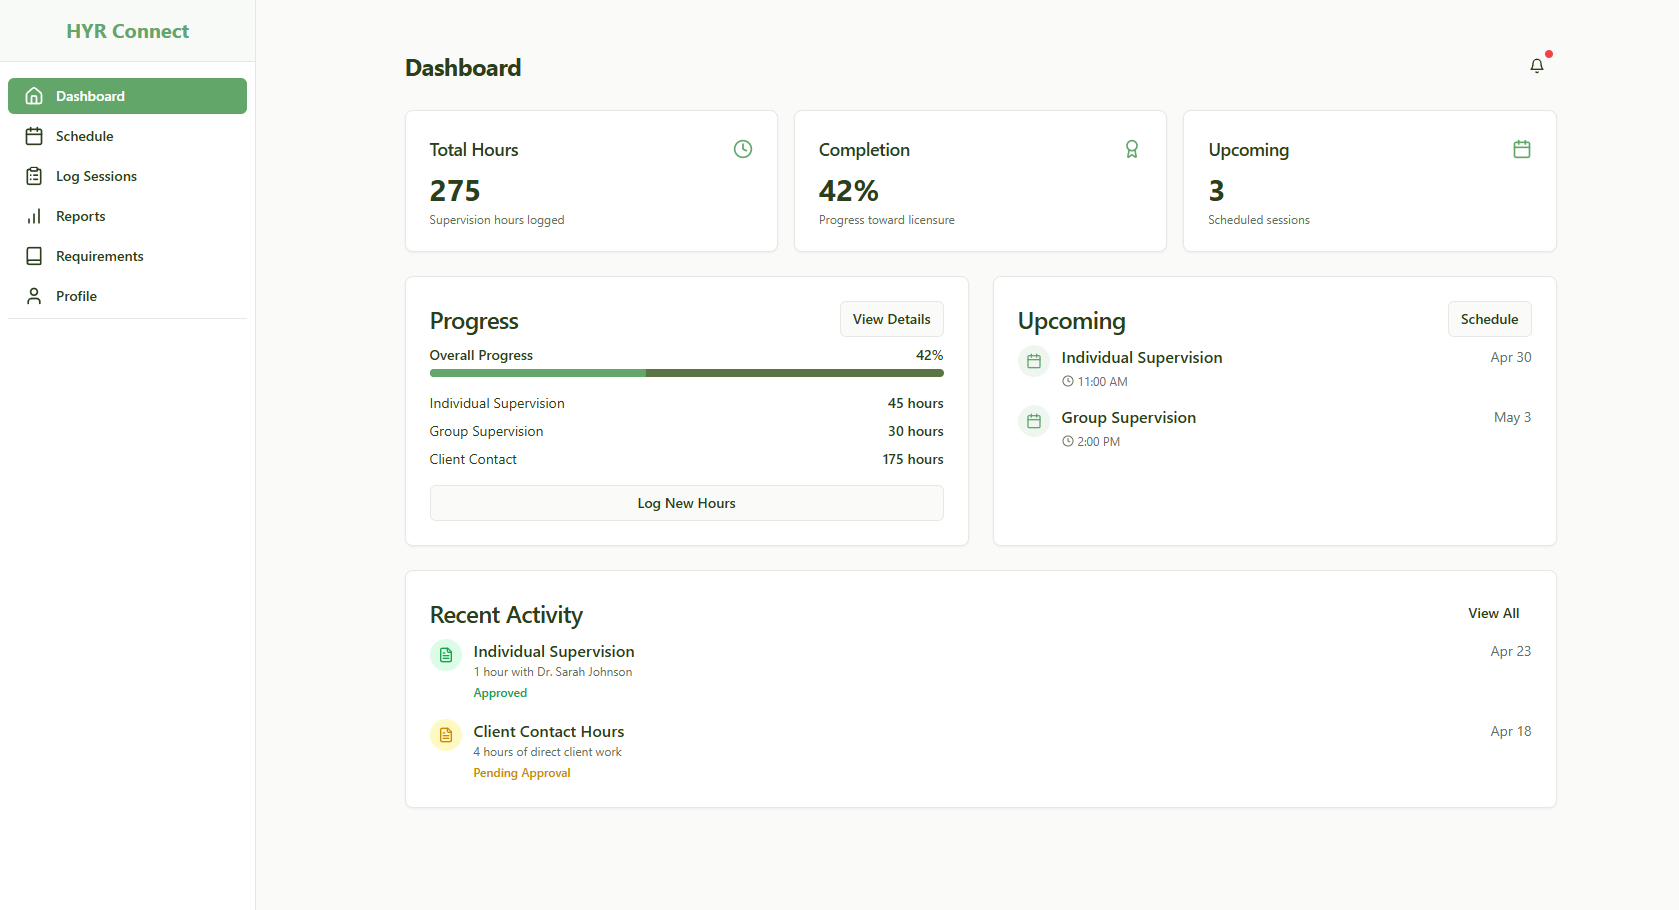Open the Requirements section
1679x910 pixels.
[99, 256]
